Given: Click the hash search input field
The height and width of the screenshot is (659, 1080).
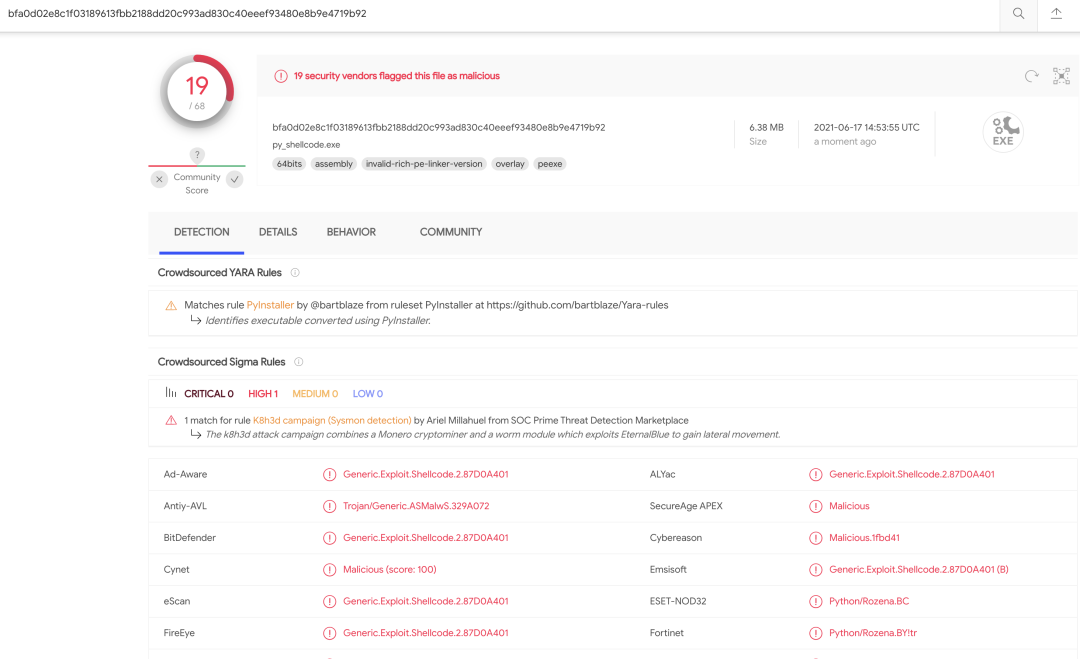Looking at the screenshot, I should pos(499,14).
